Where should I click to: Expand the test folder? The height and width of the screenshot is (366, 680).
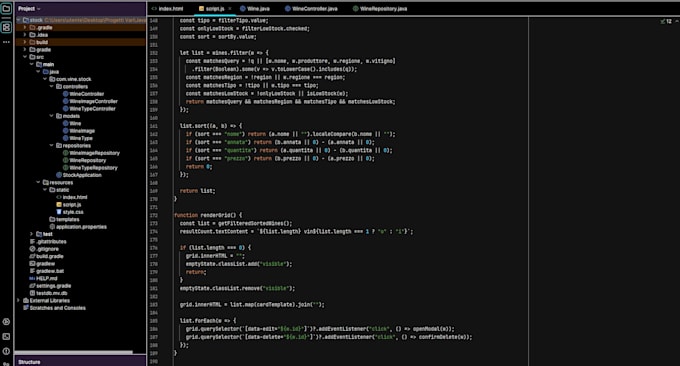pos(31,234)
